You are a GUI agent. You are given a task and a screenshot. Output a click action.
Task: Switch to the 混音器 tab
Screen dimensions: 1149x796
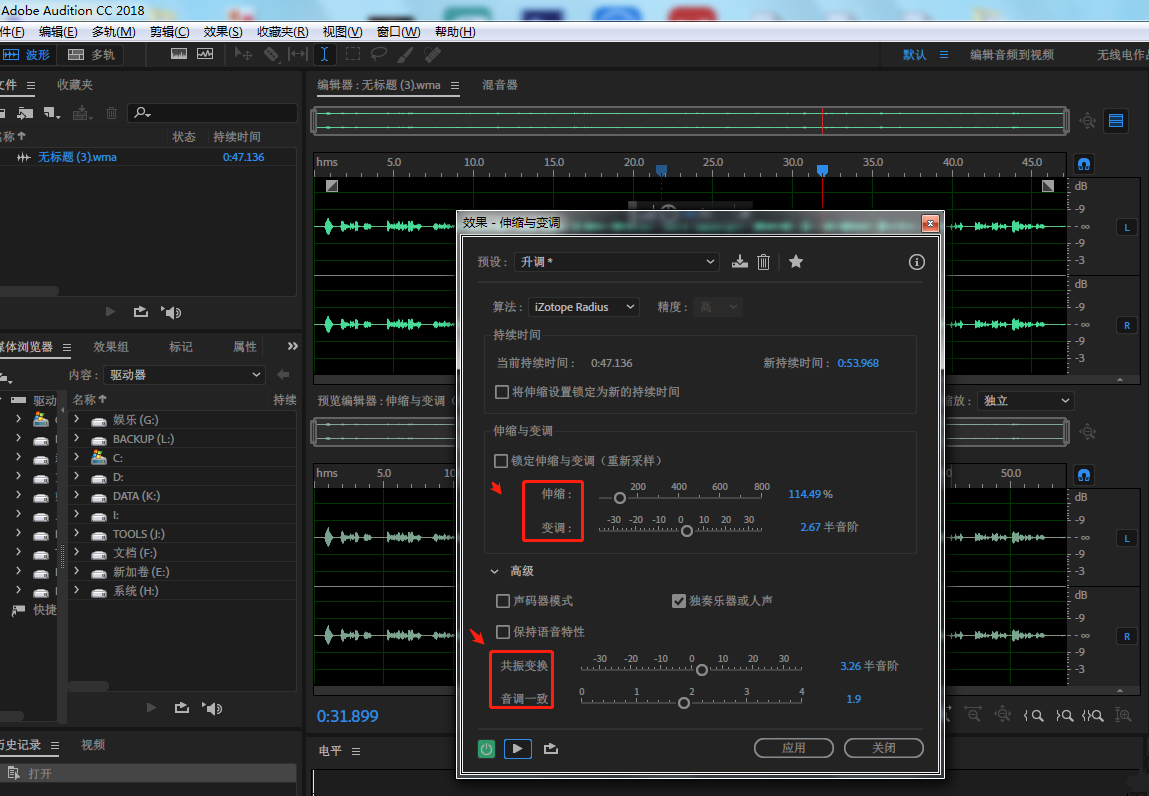coord(500,85)
